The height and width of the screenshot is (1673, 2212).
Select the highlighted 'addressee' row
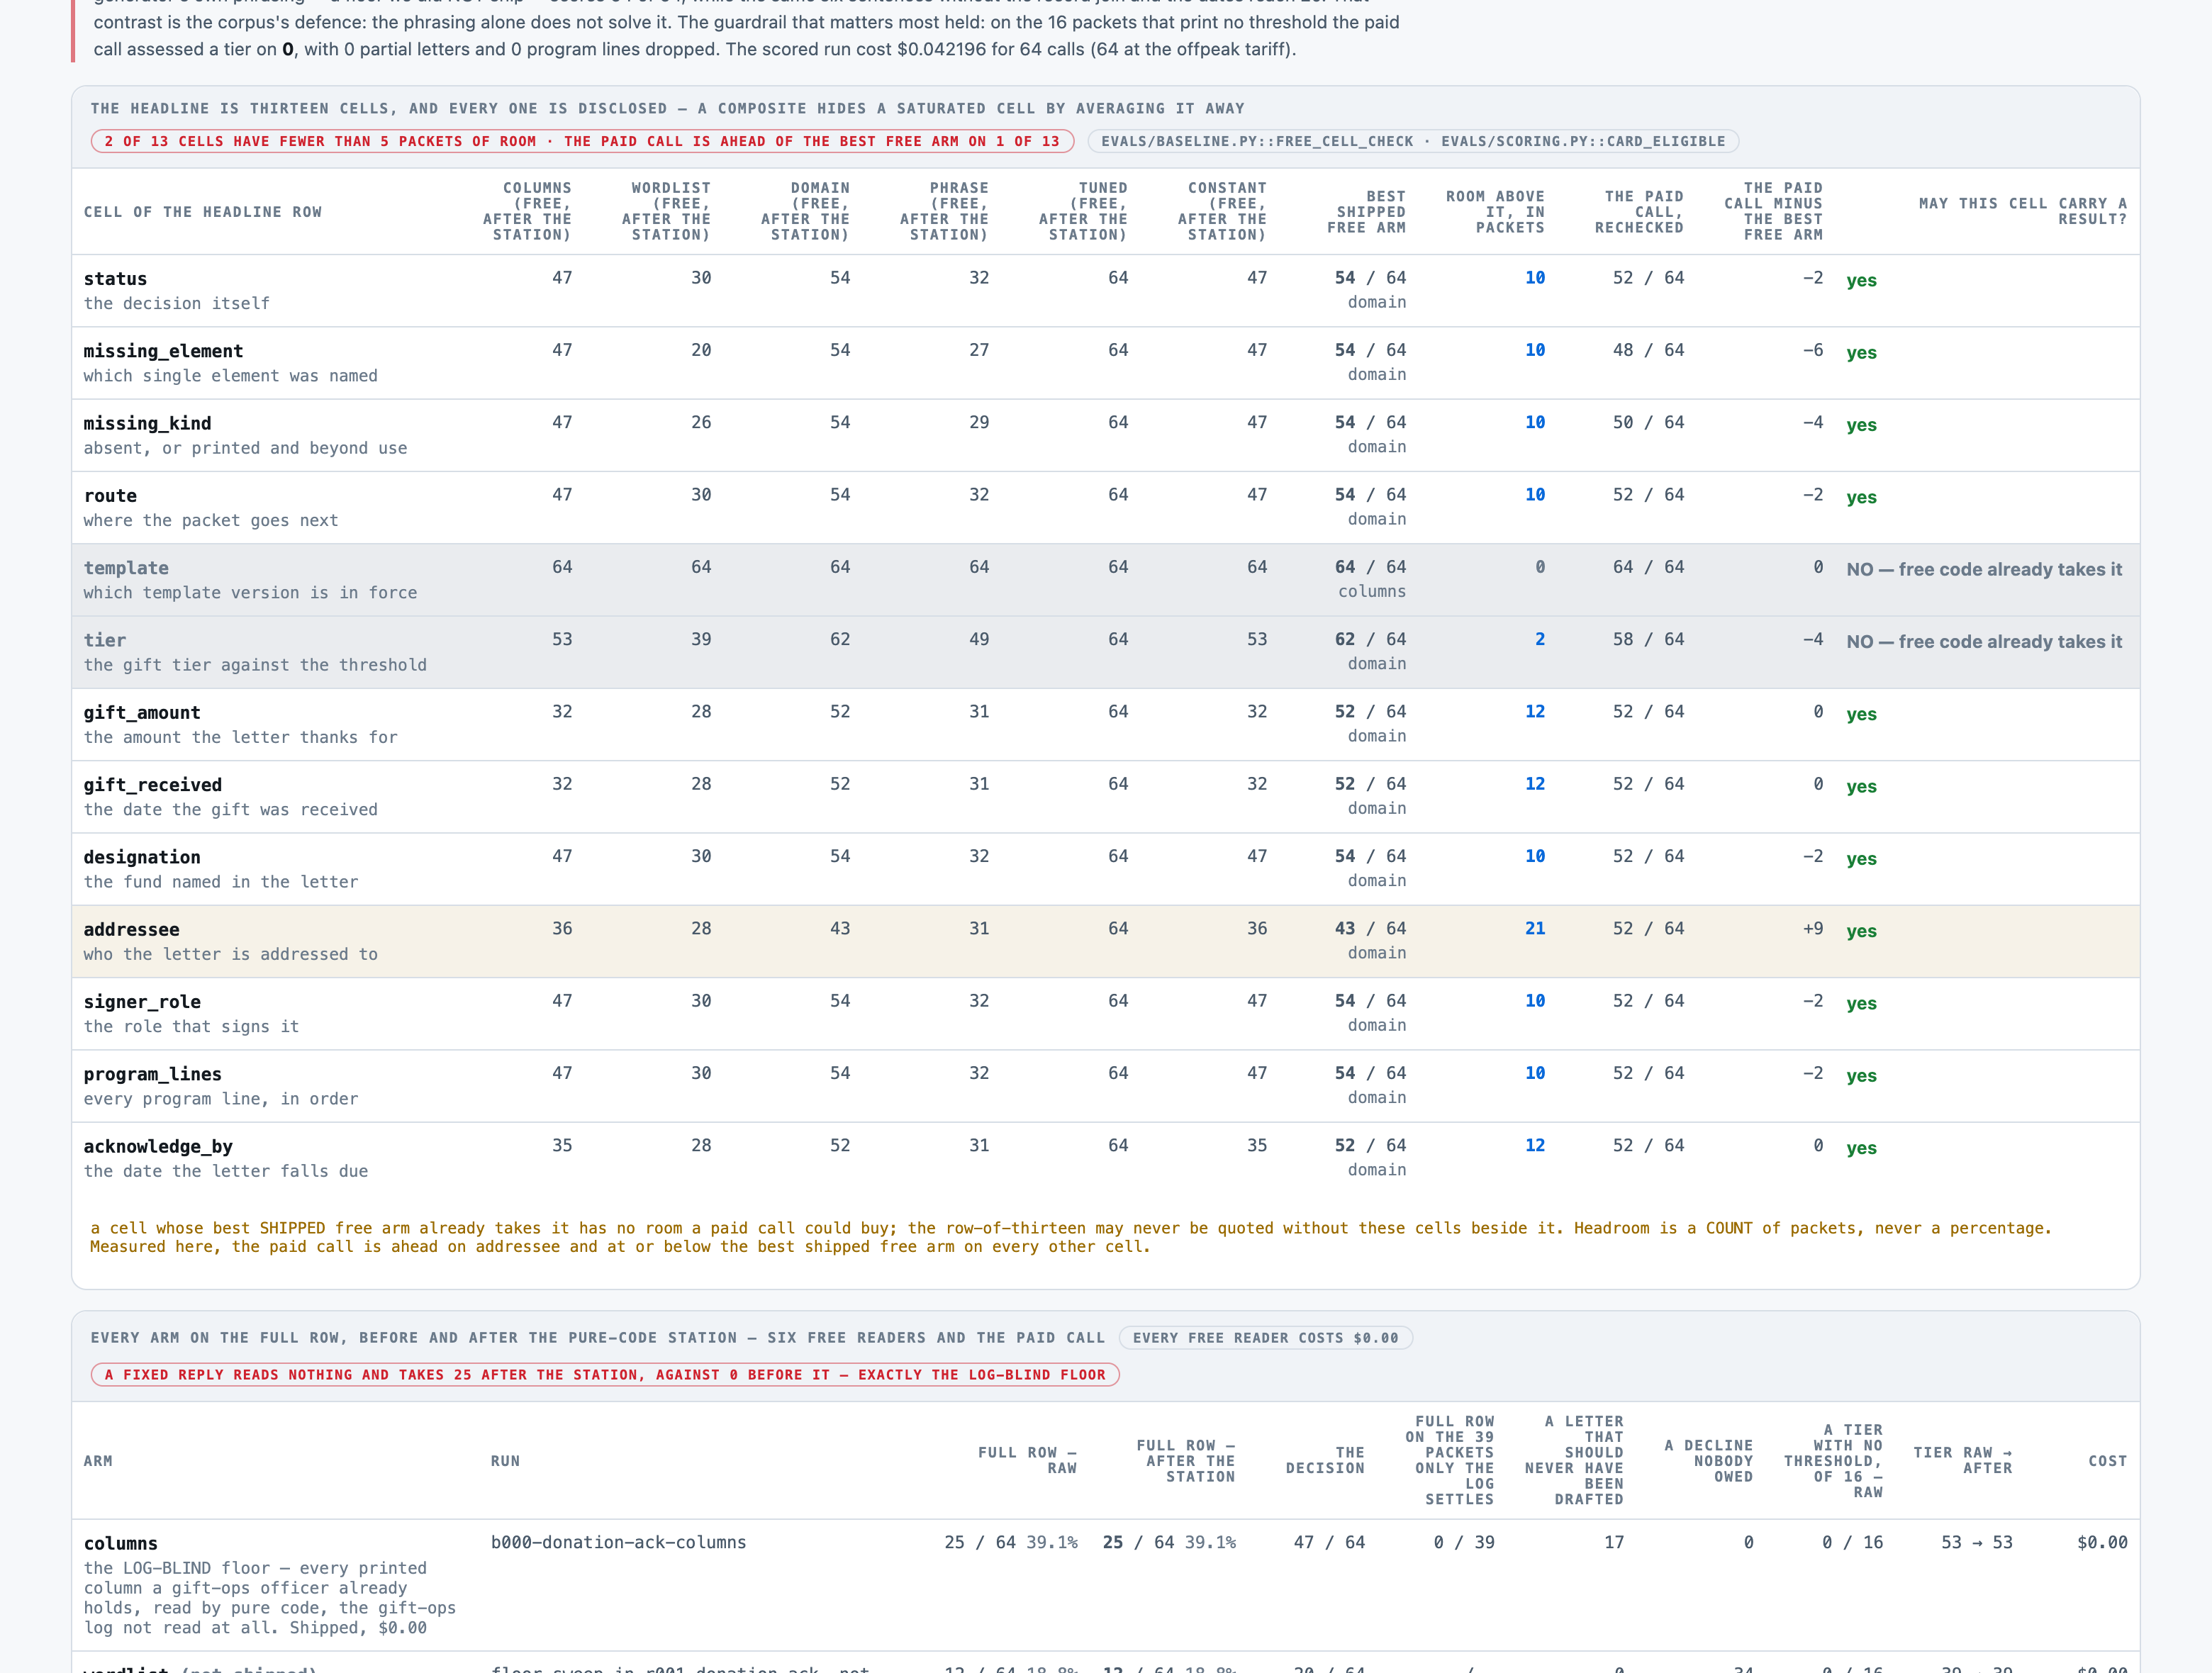pyautogui.click(x=1105, y=942)
